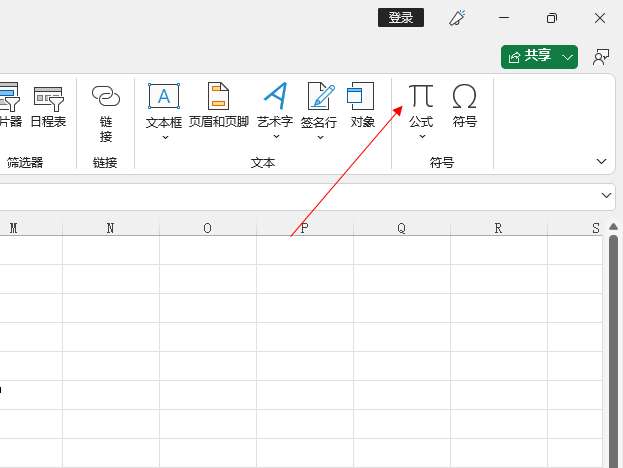Click the vertical scrollbar
Viewport: 623px width, 468px height.
coord(612,340)
